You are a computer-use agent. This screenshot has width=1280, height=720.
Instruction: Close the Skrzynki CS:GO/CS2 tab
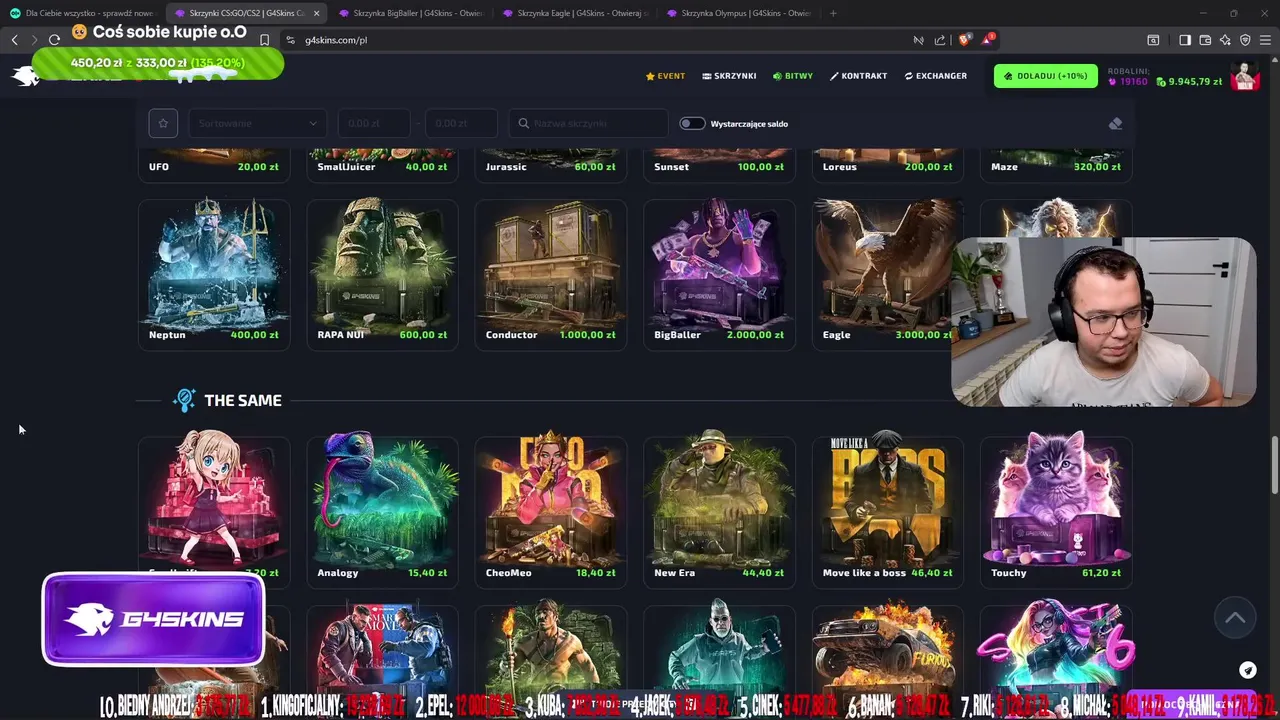[317, 13]
